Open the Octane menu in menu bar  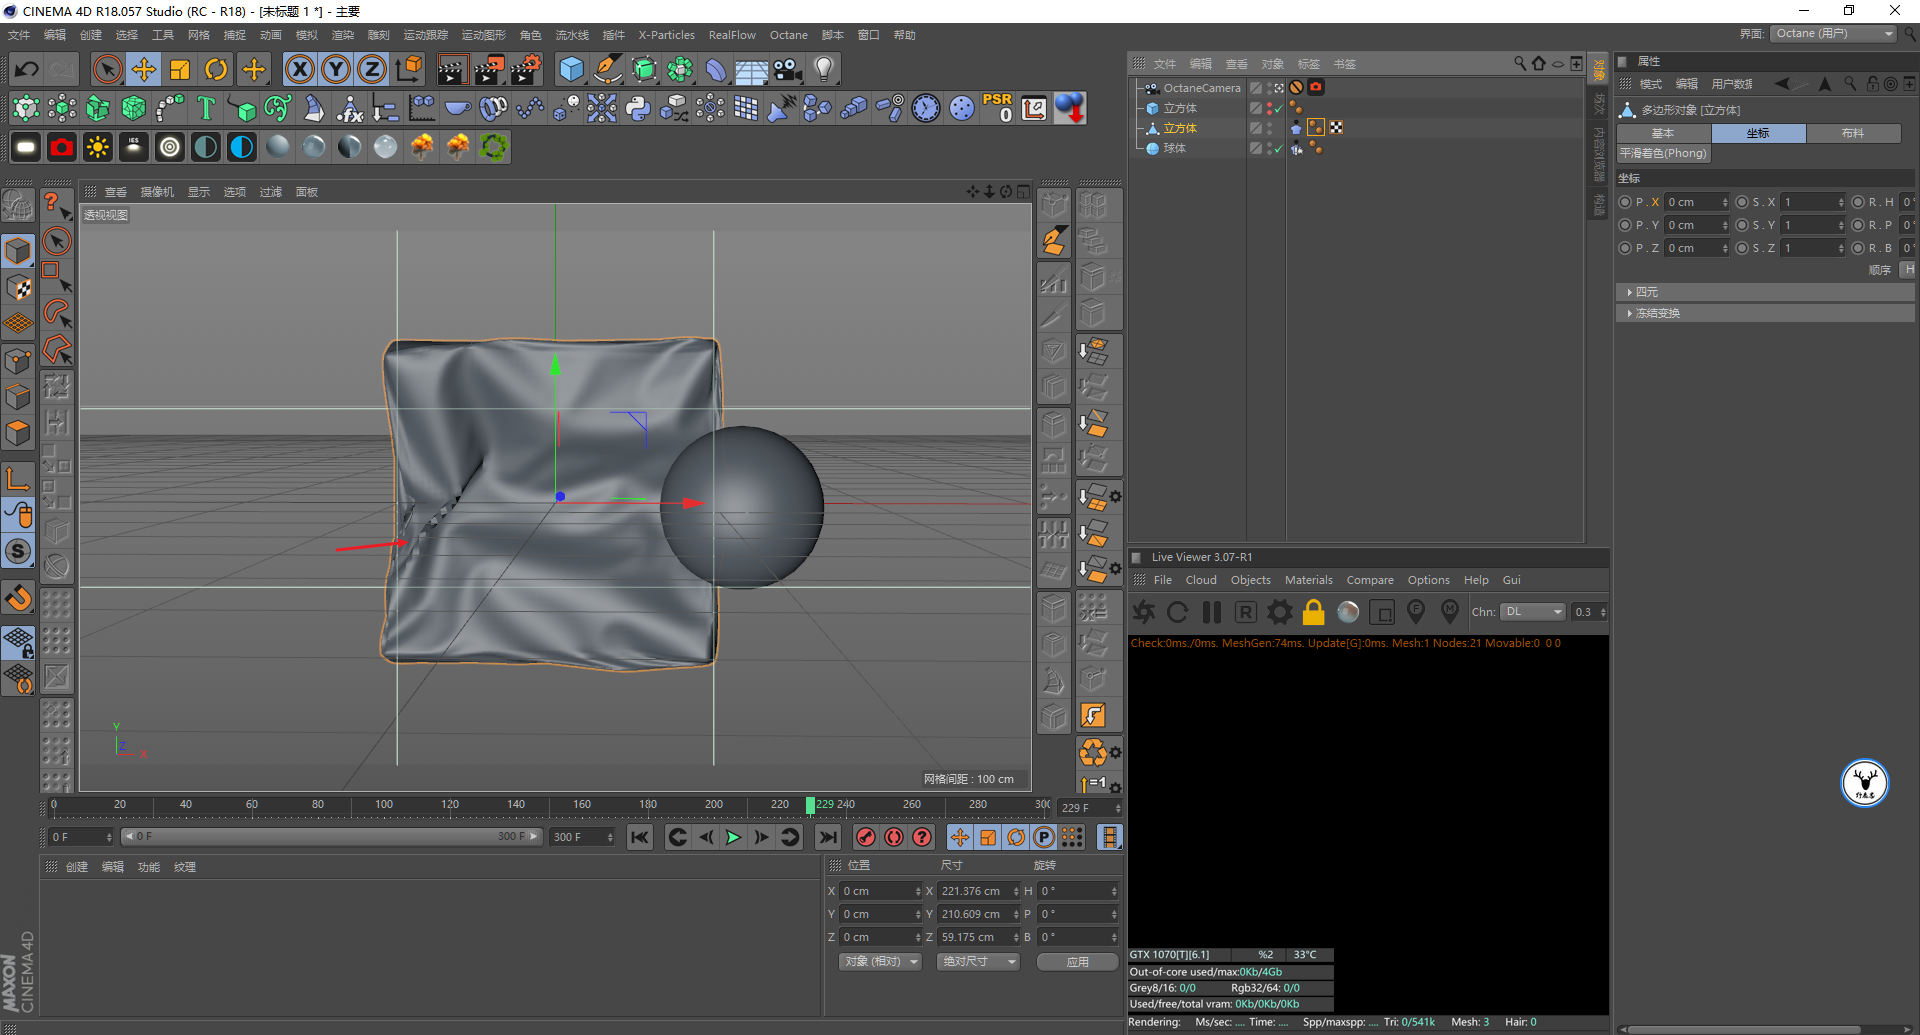tap(788, 35)
